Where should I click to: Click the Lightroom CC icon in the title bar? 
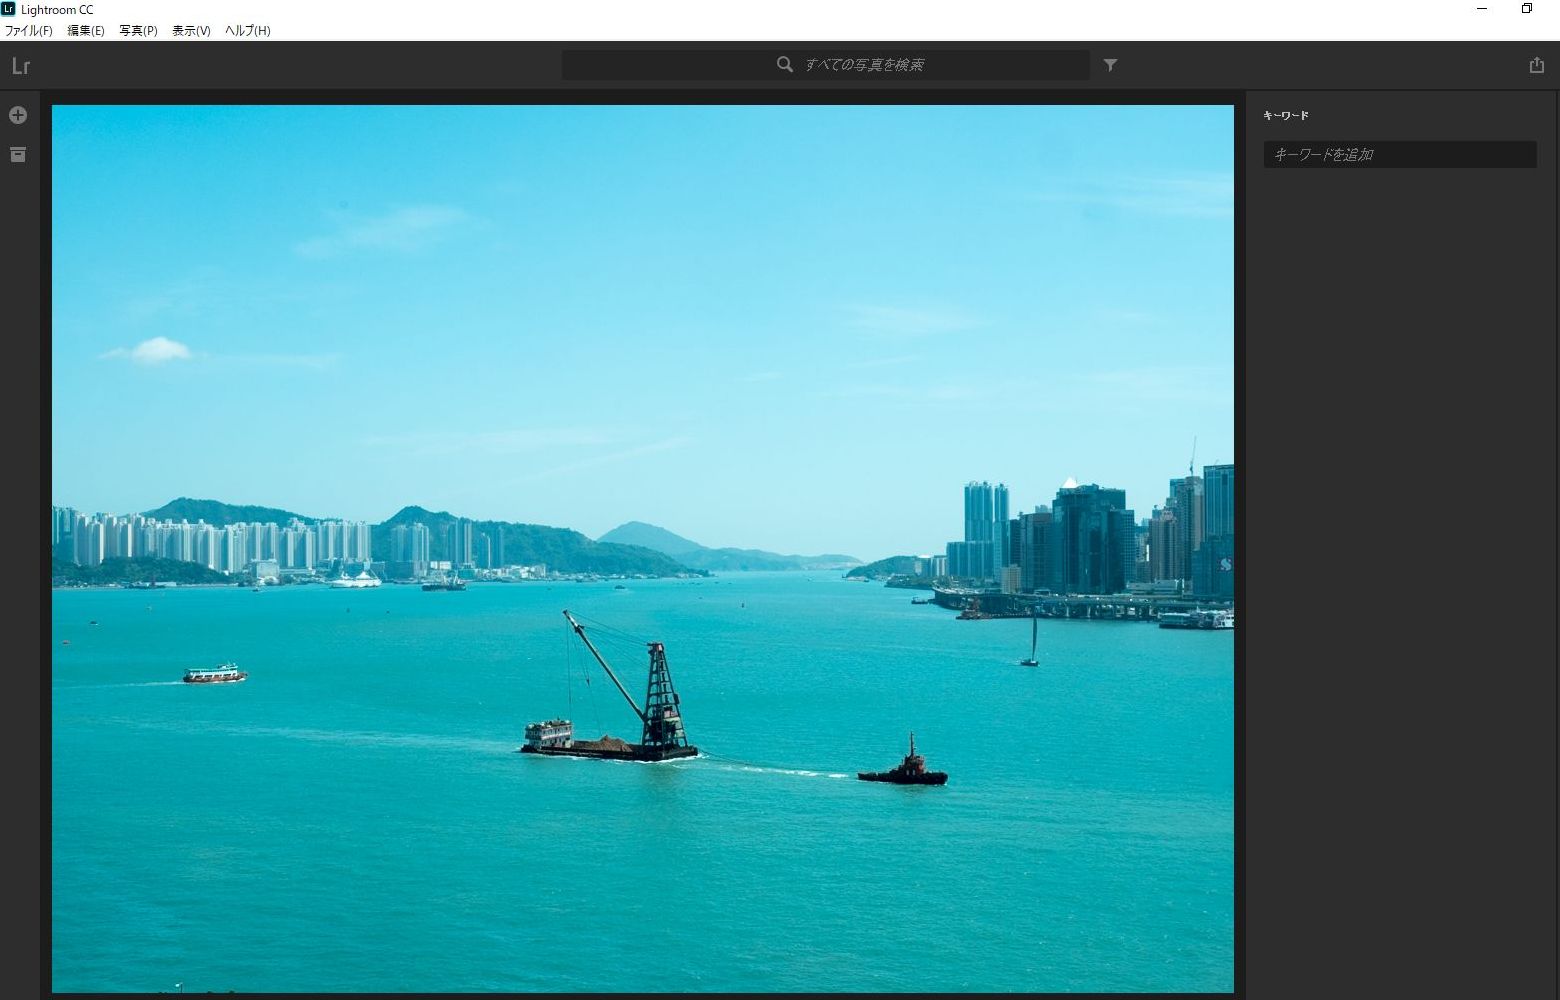pyautogui.click(x=10, y=9)
